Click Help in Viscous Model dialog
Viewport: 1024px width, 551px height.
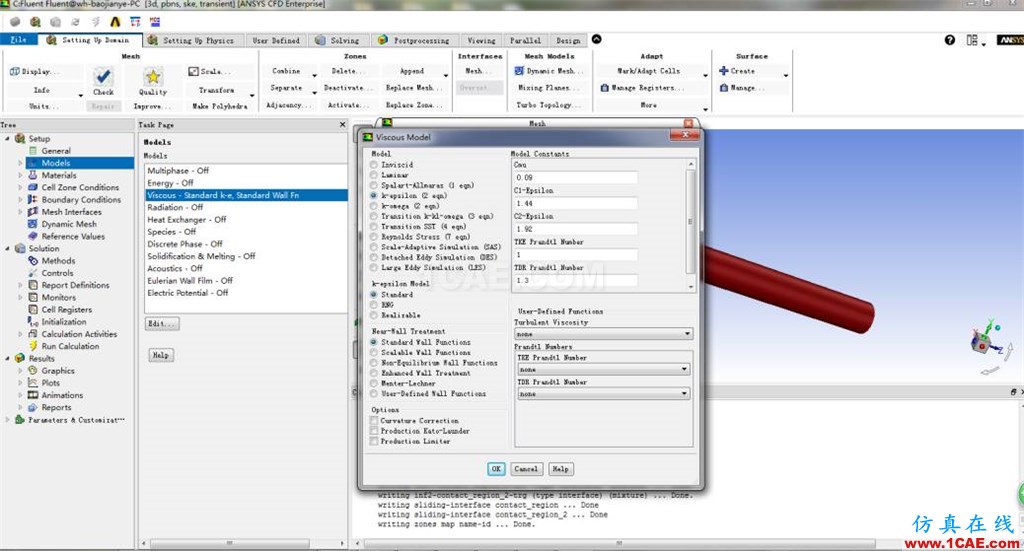pos(560,469)
